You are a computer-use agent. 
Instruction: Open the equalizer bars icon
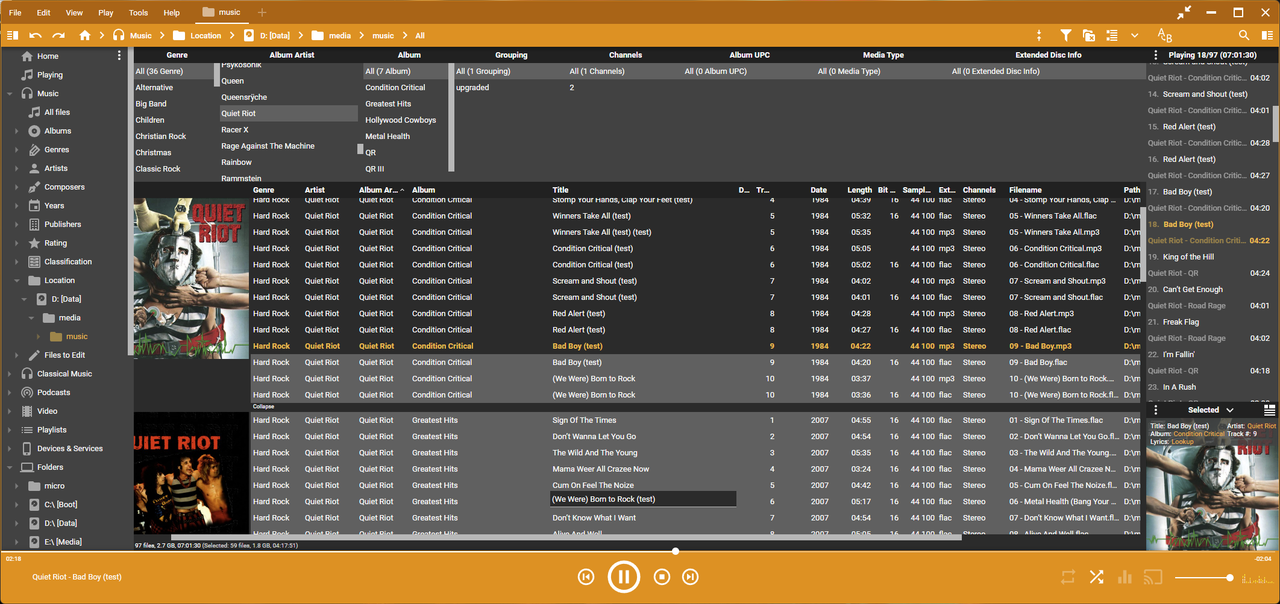[1125, 577]
